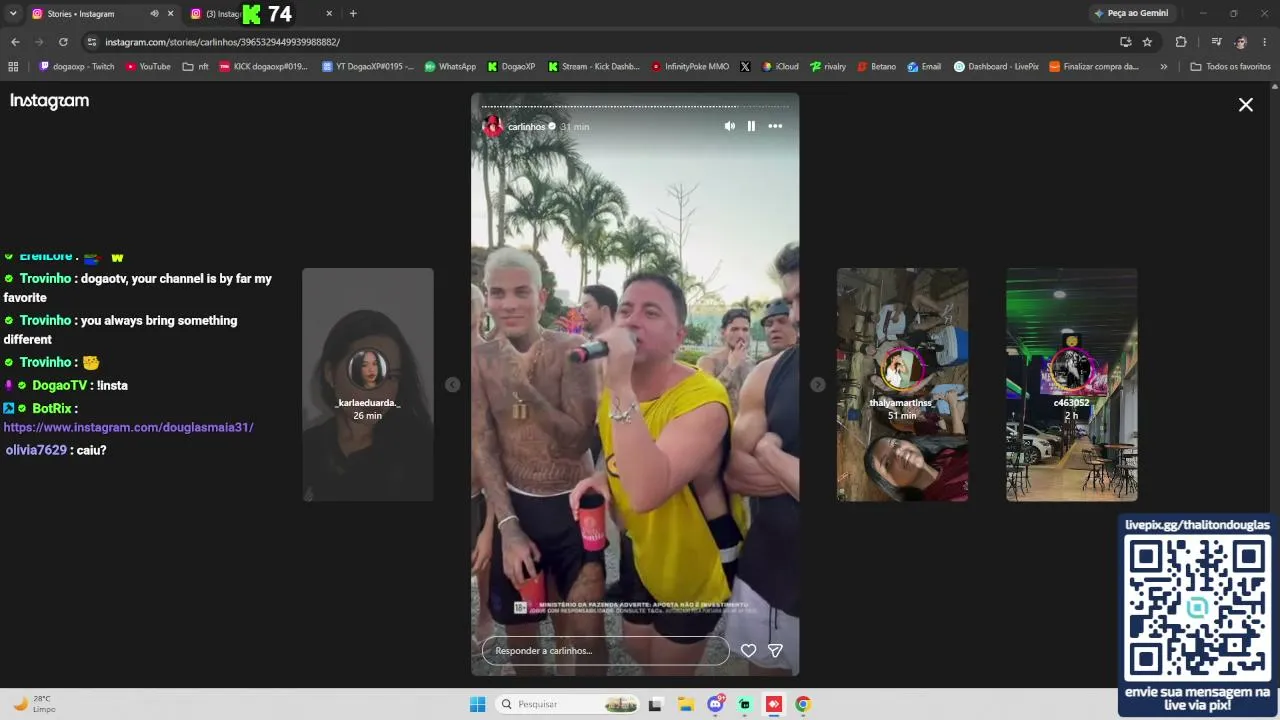Open the 'YT DogaoXP#0195' bookmark

click(368, 67)
